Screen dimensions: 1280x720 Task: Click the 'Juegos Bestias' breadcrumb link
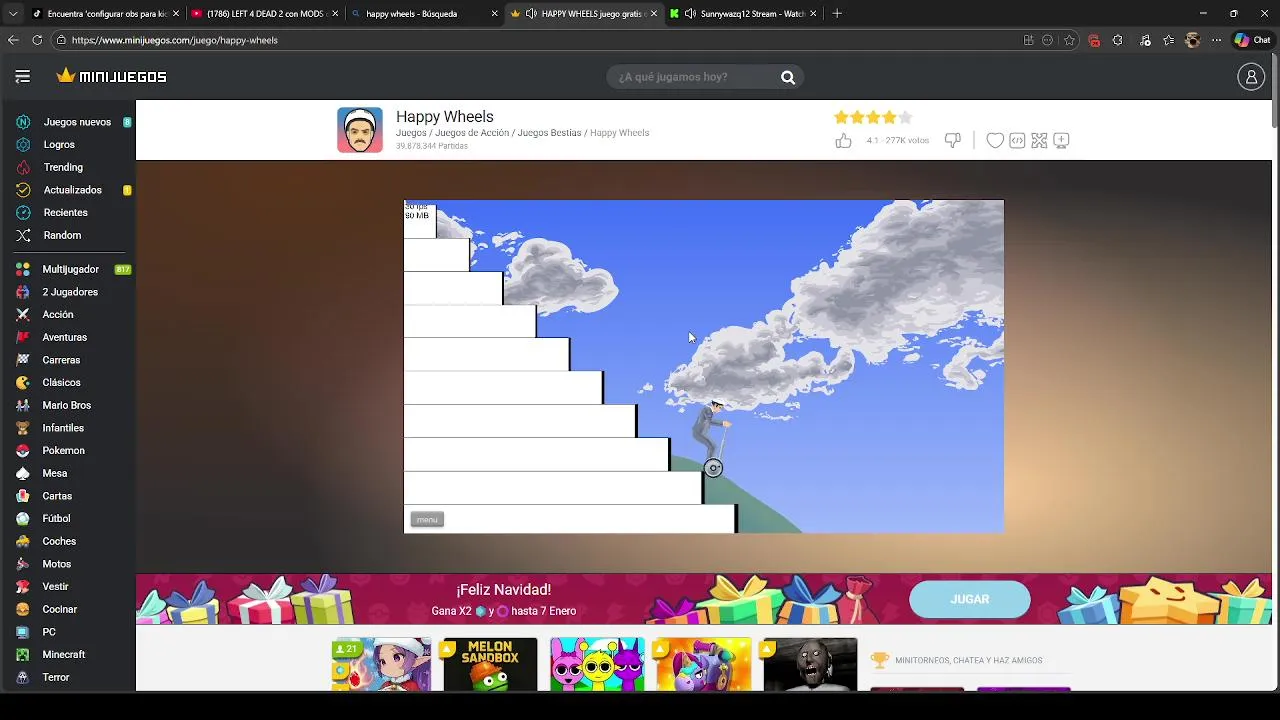549,133
